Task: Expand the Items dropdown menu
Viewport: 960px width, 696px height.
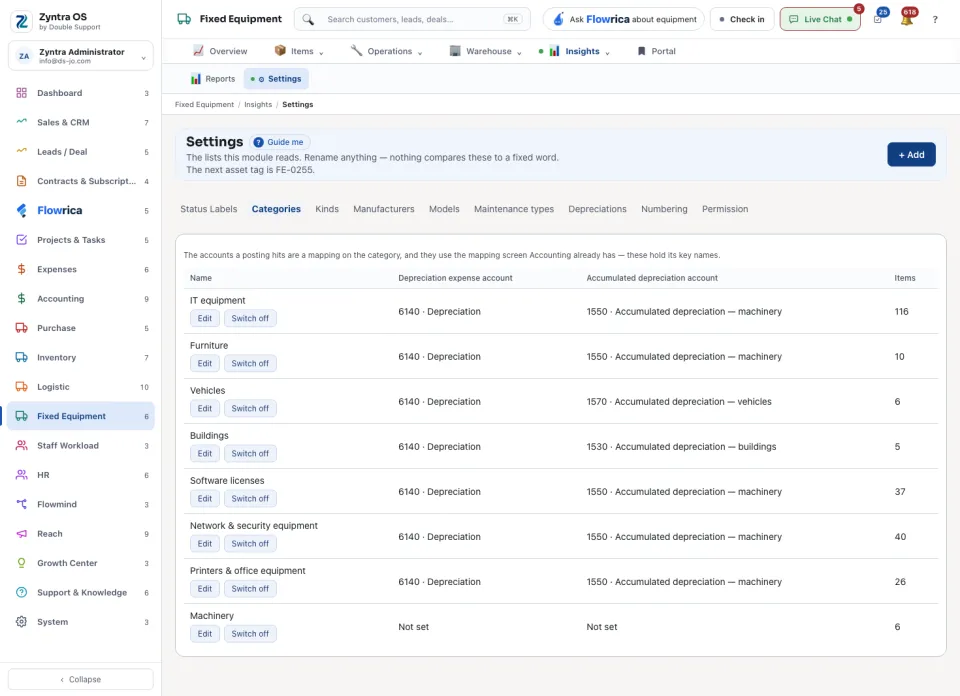Action: coord(299,51)
